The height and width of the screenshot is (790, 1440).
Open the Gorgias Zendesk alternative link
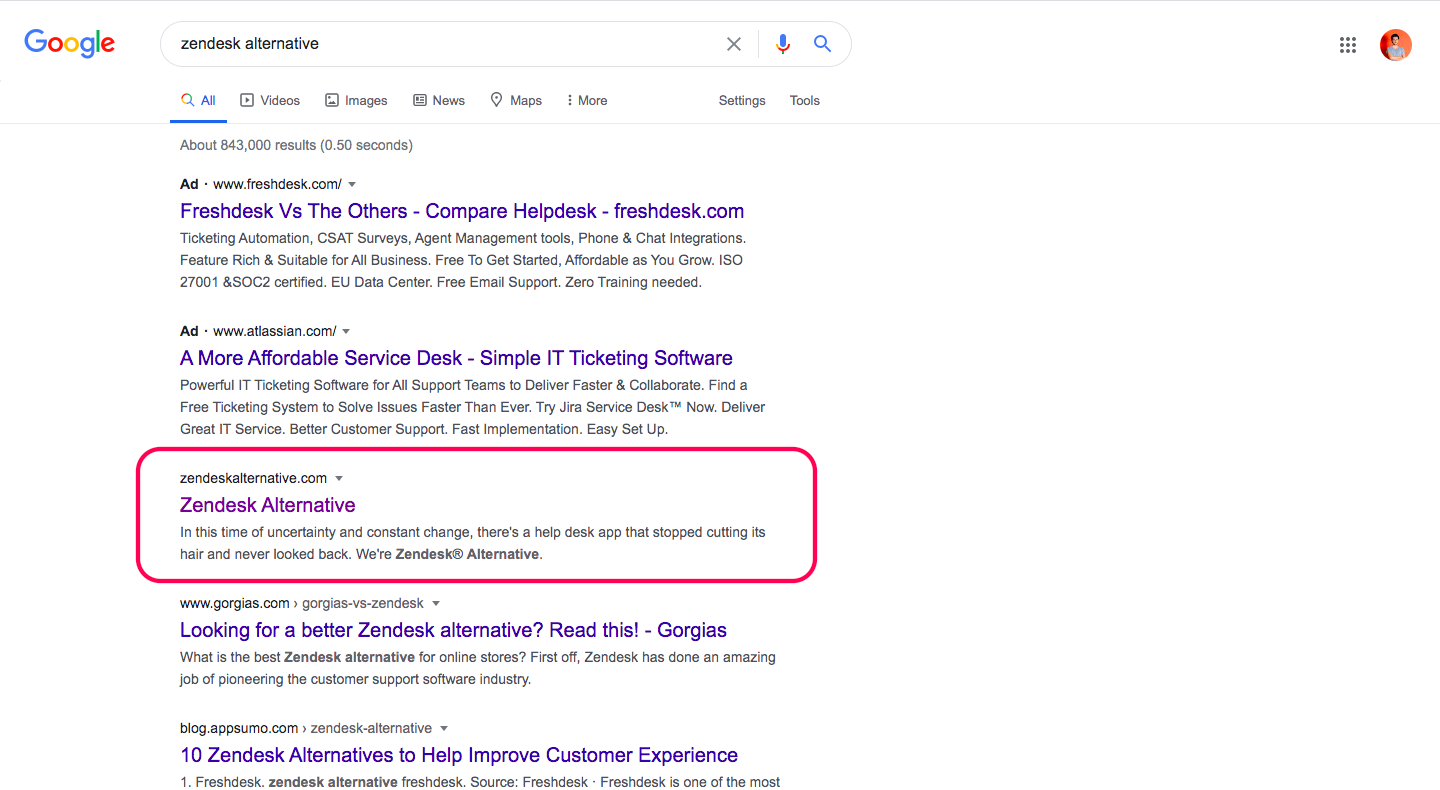(453, 630)
